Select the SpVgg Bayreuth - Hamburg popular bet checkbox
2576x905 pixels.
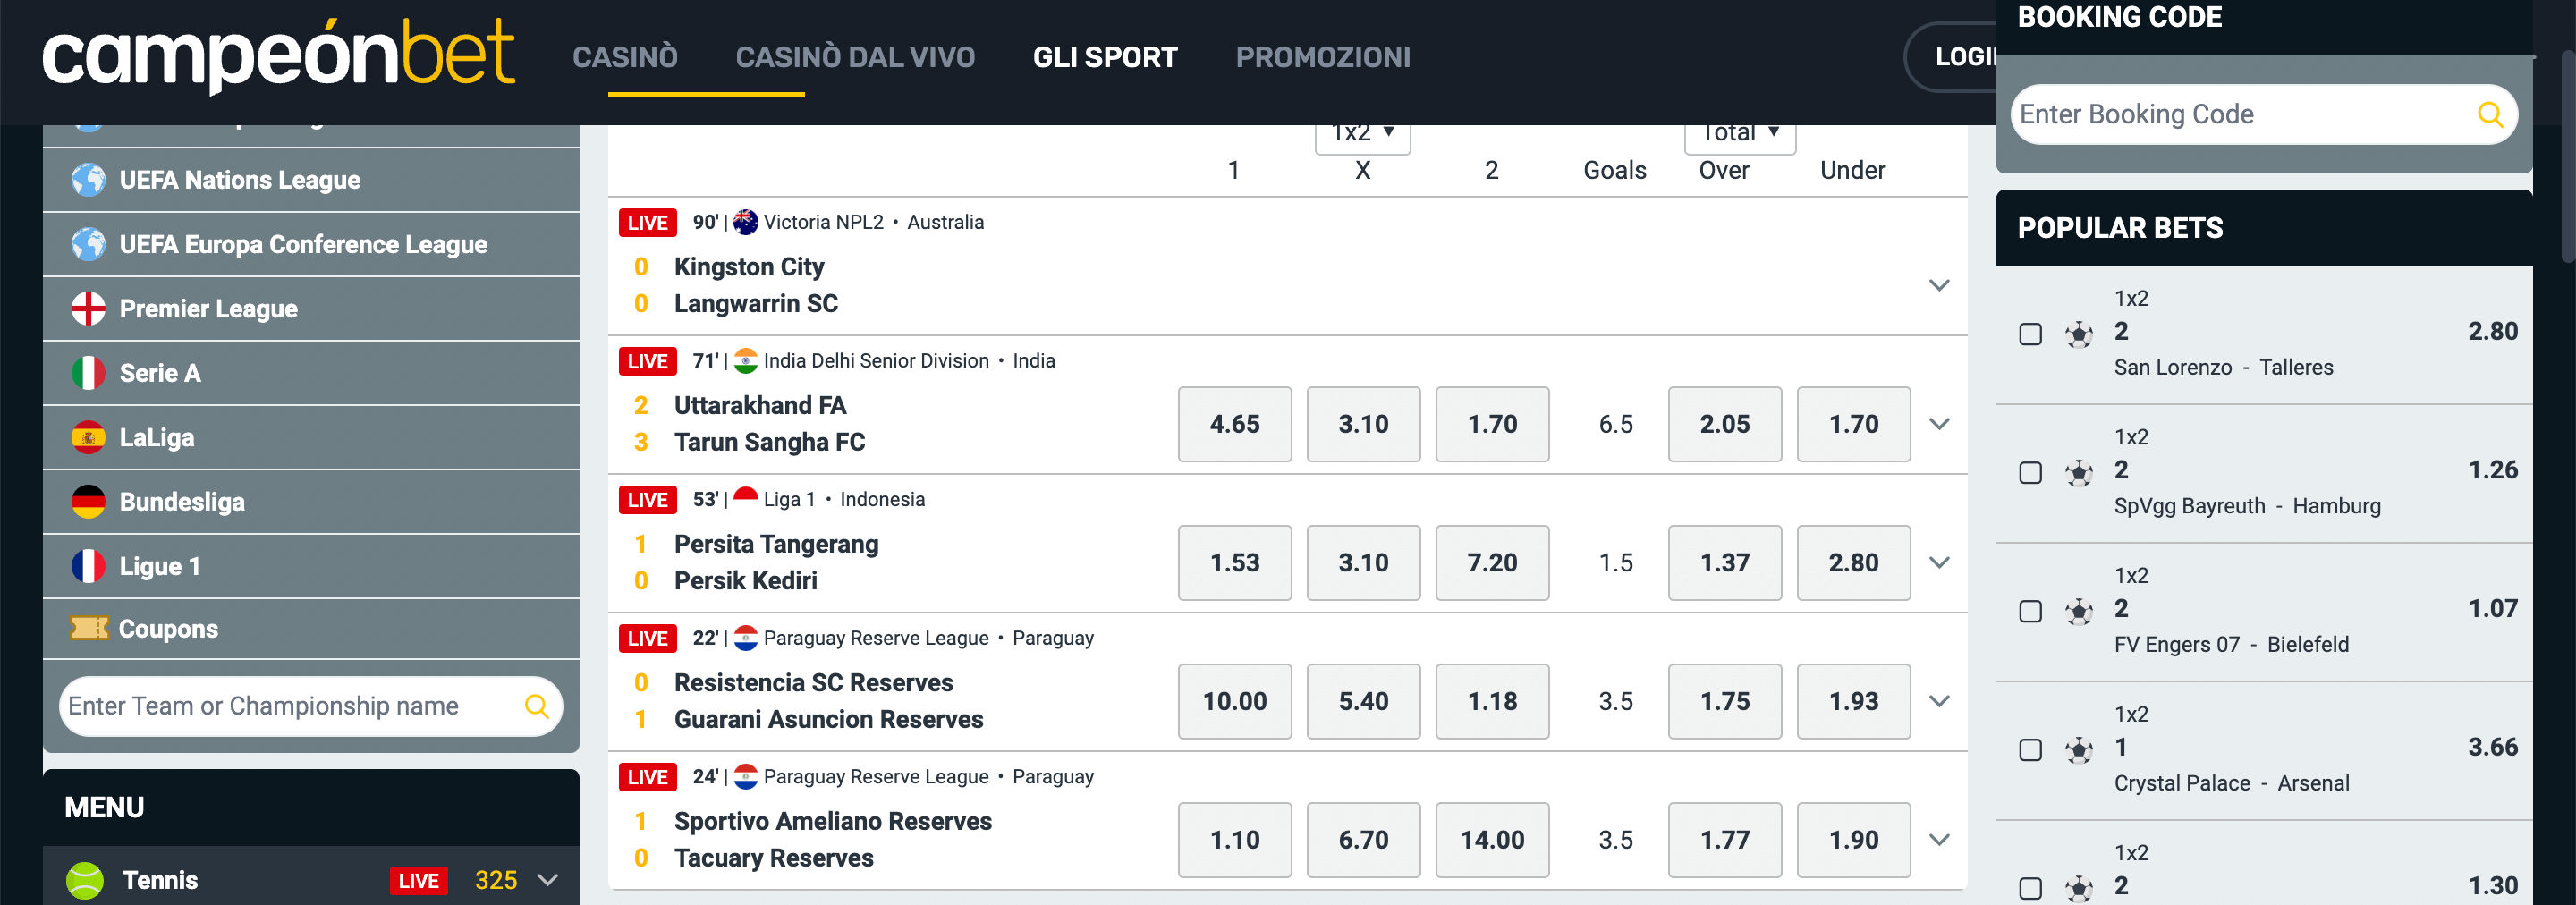2030,473
